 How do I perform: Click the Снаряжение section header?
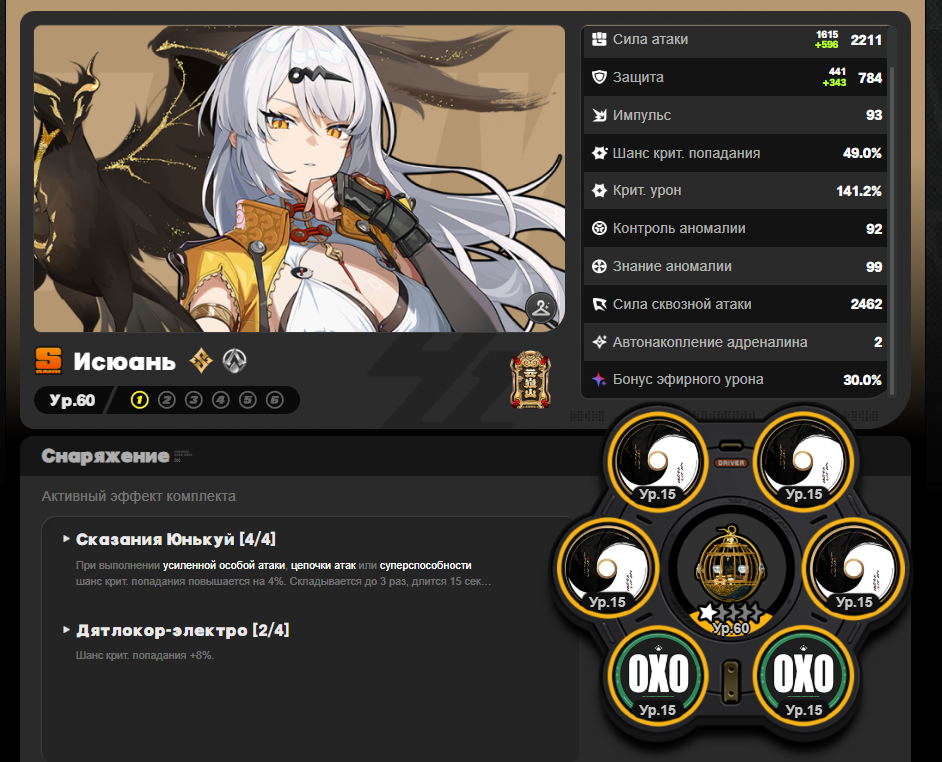105,456
